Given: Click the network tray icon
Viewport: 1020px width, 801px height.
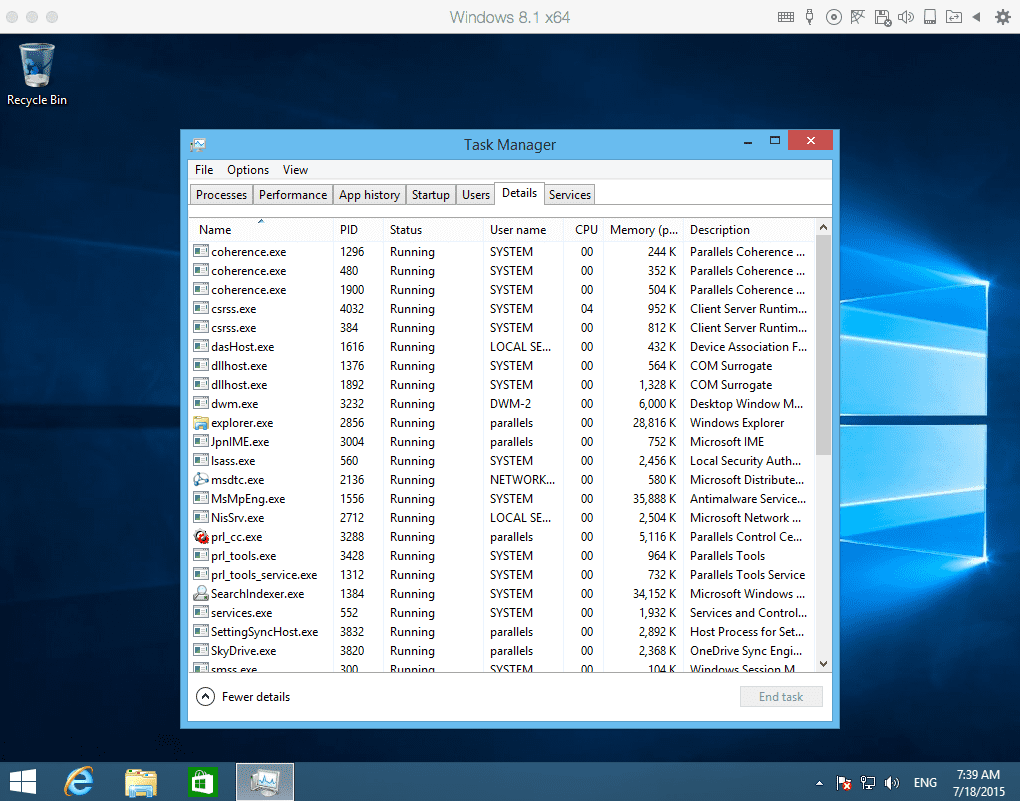Looking at the screenshot, I should [868, 783].
